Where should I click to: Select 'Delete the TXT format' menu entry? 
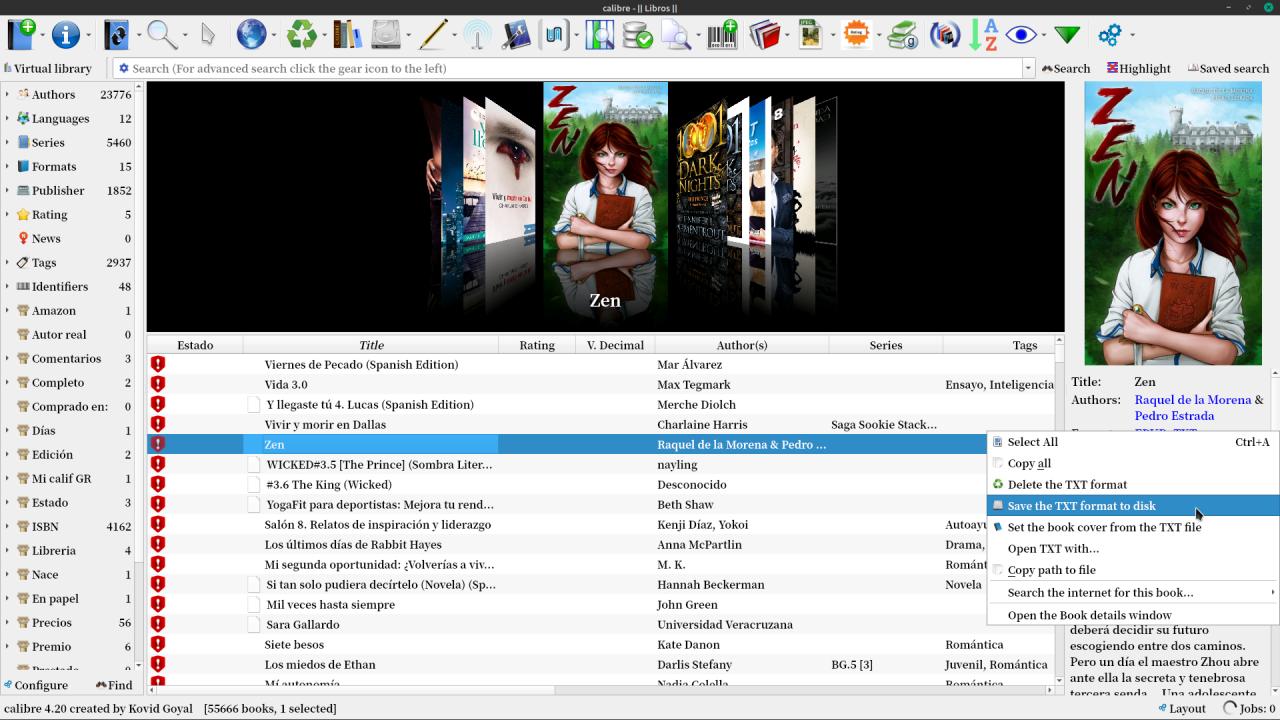point(1067,485)
